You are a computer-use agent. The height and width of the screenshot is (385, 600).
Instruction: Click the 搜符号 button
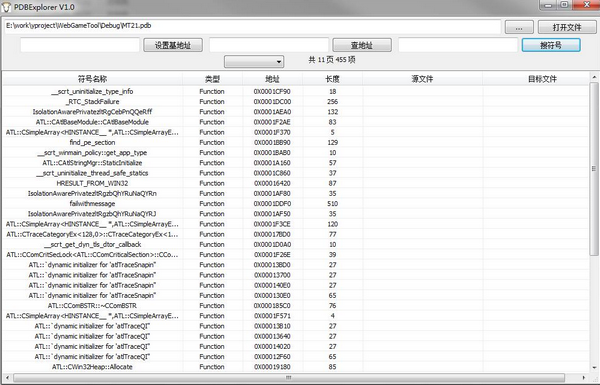[551, 45]
